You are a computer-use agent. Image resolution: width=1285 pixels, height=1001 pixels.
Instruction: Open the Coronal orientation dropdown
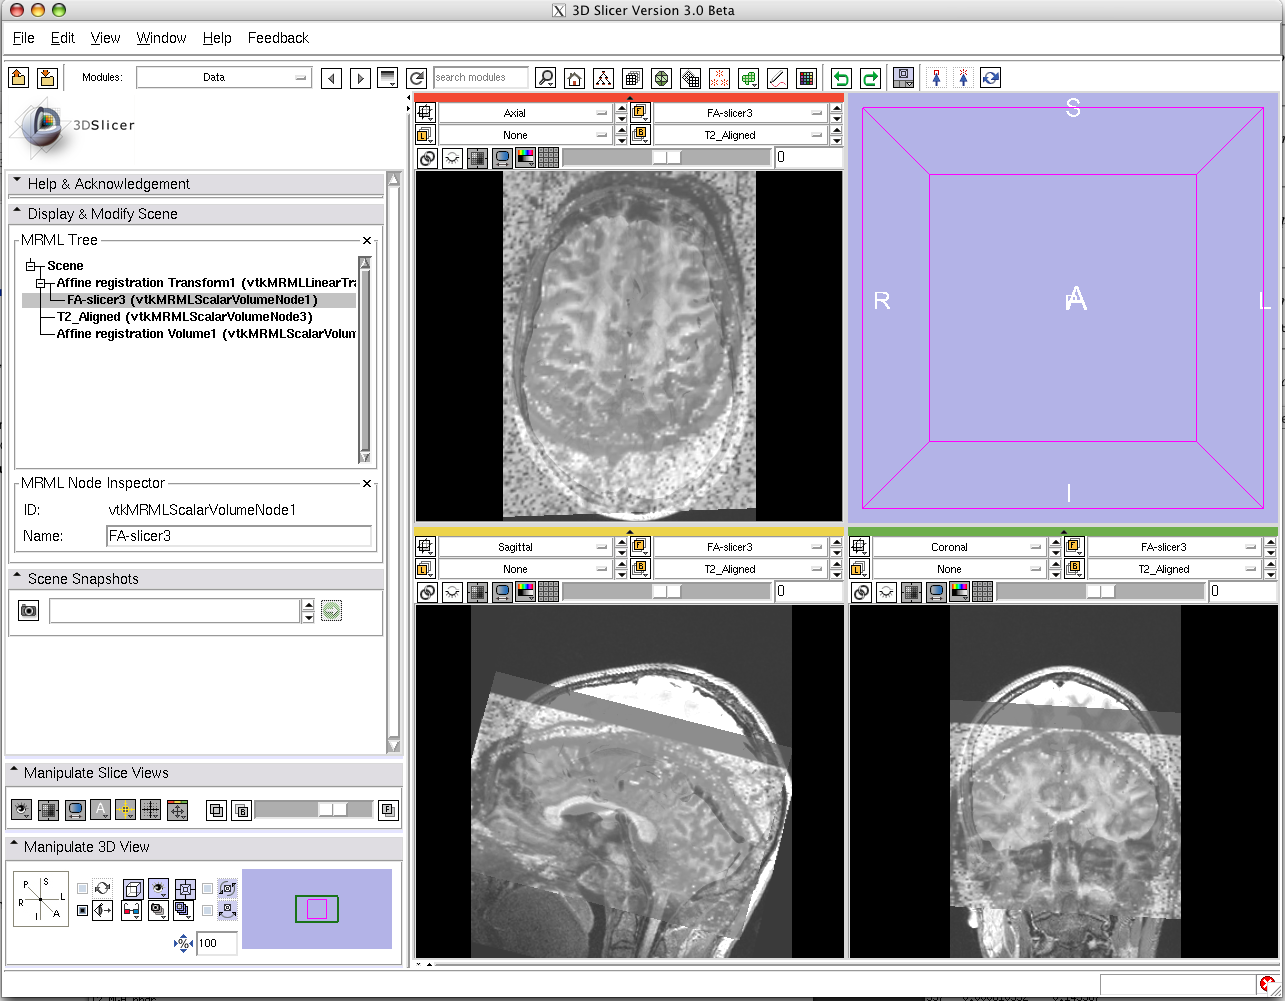tap(959, 547)
